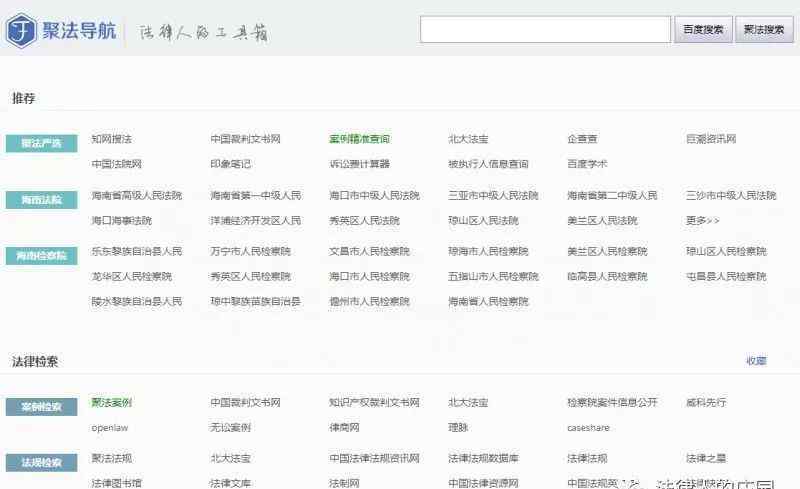This screenshot has height=489, width=800.
Task: Open the caseshare link
Action: coord(588,428)
